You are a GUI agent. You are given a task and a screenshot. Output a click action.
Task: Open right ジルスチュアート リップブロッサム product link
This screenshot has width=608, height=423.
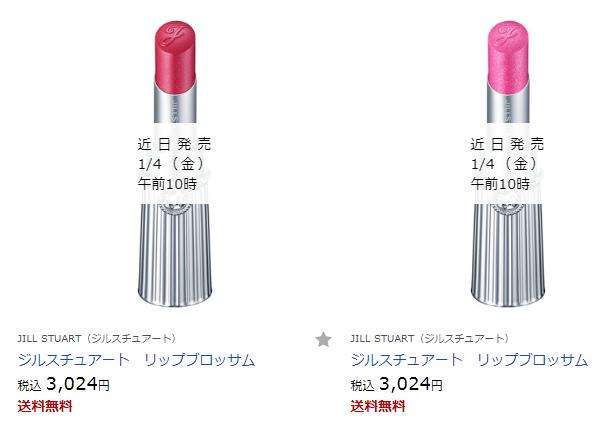click(469, 360)
